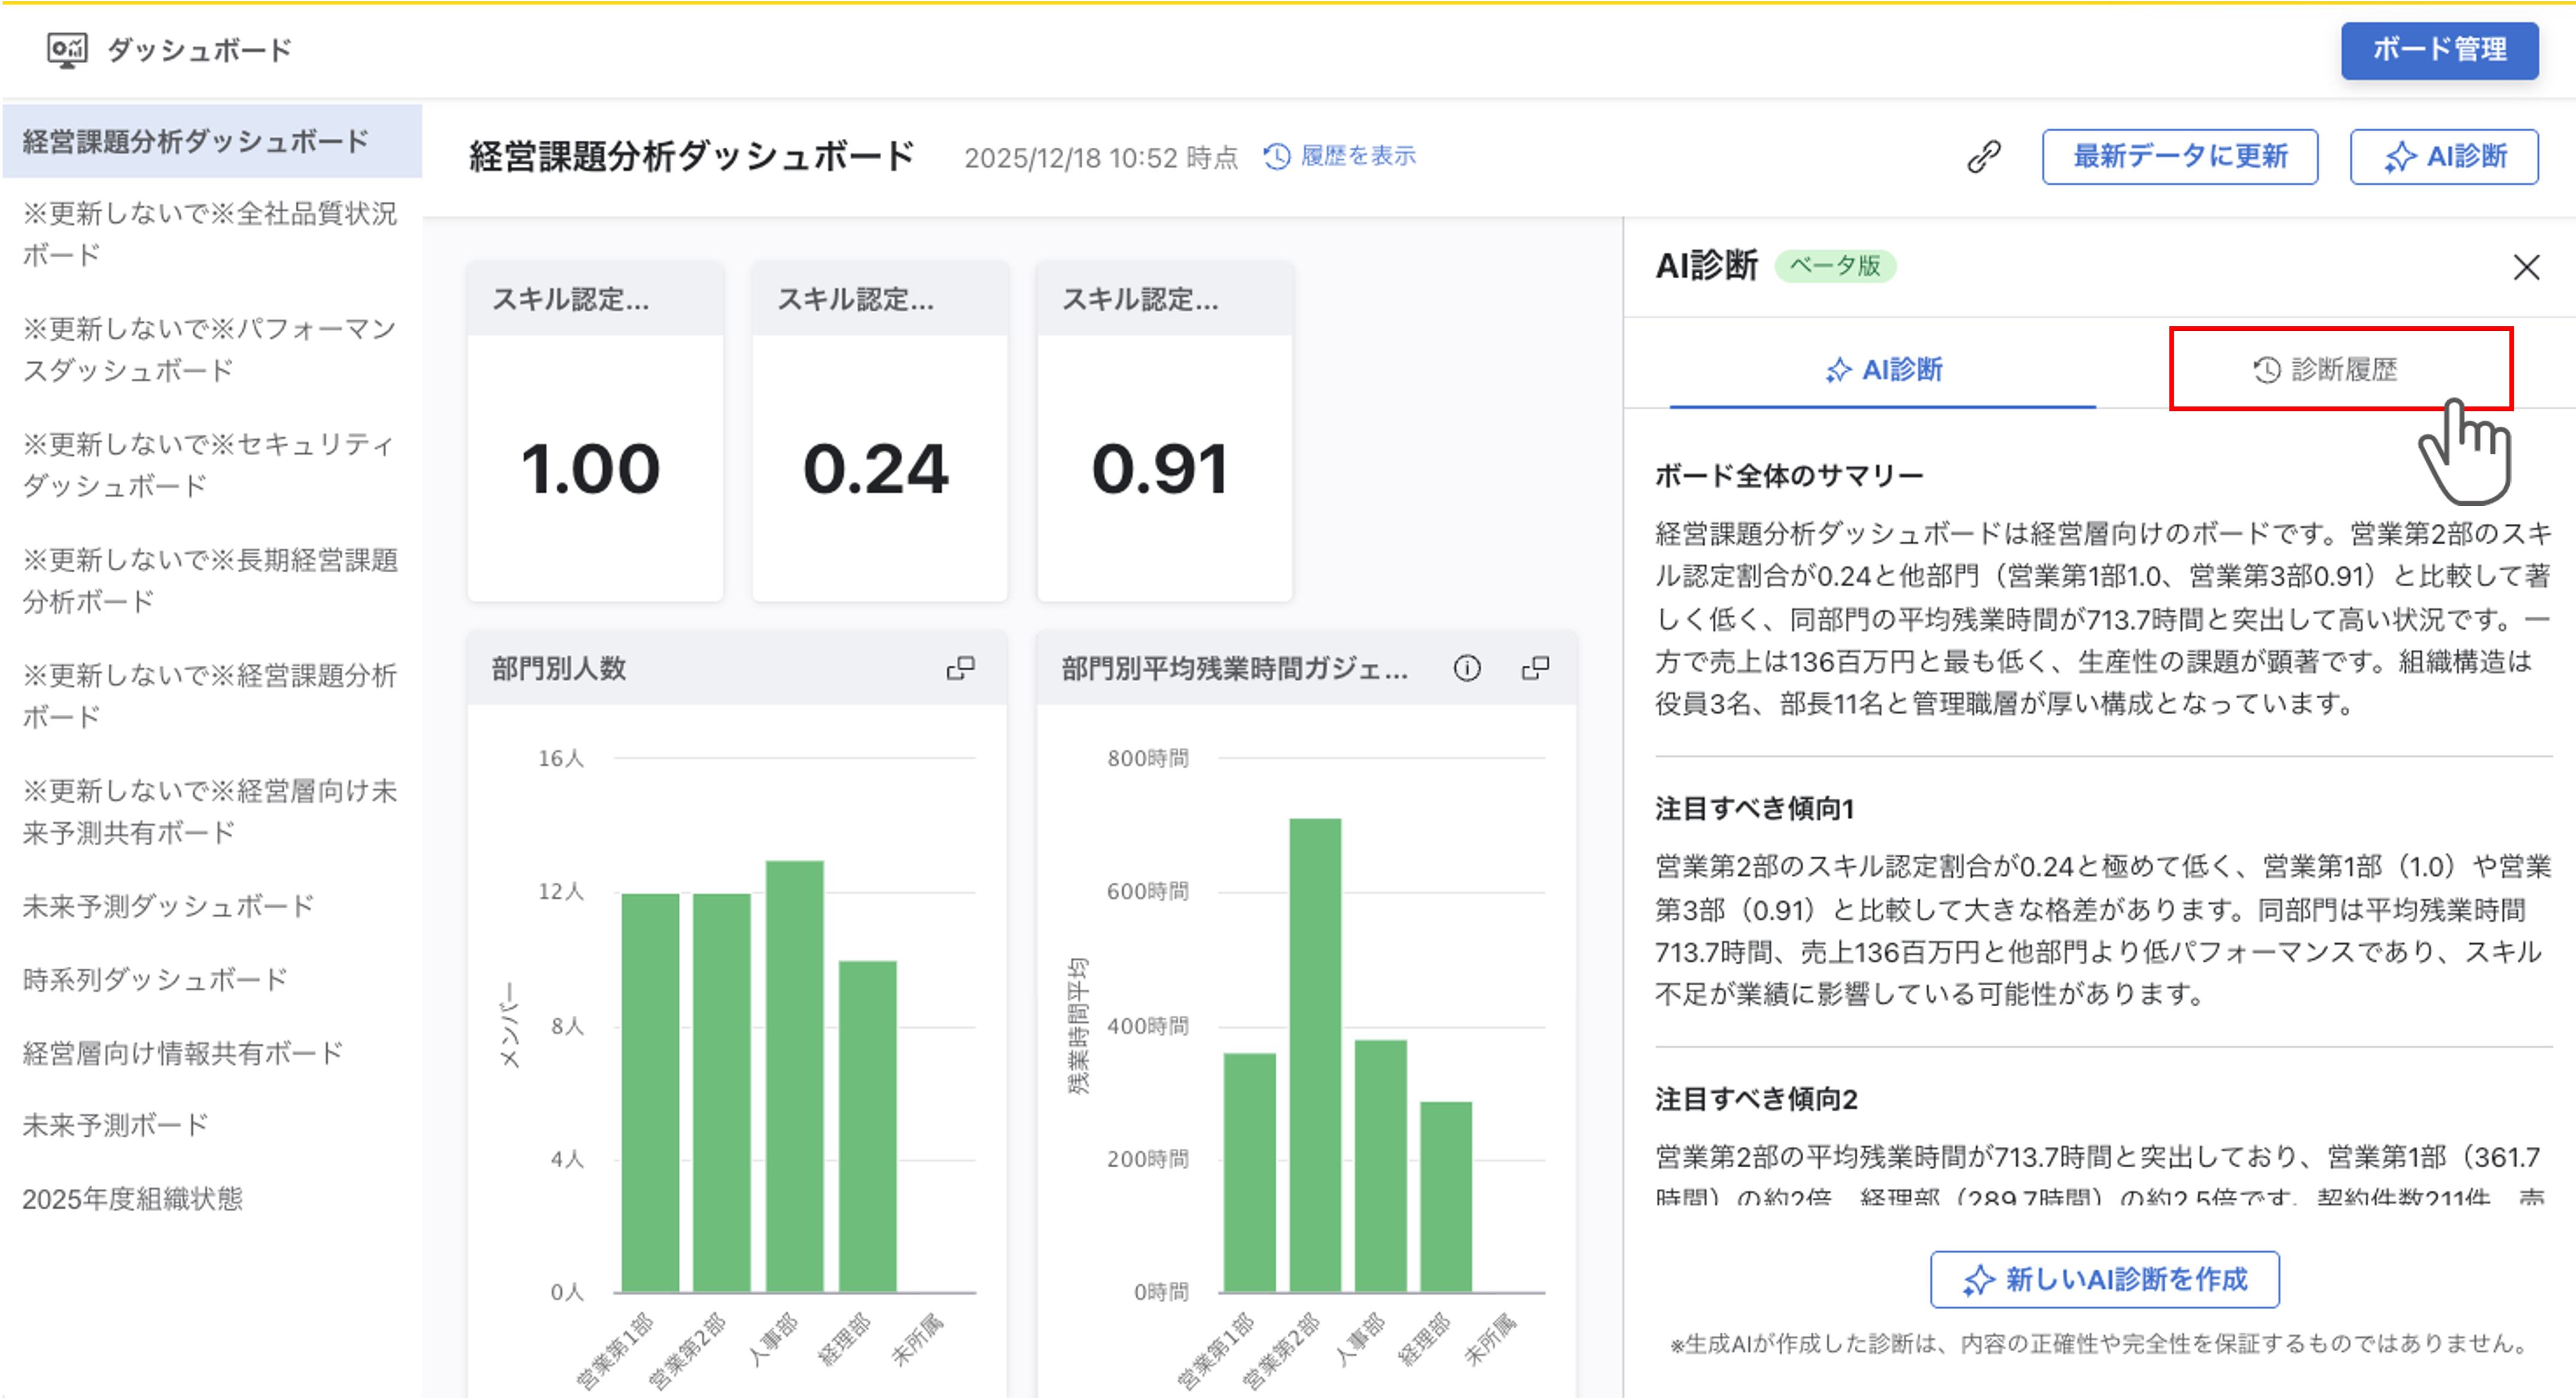Viewport: 2576px width, 1399px height.
Task: Click the 履歴を表示 link
Action: [x=1340, y=156]
